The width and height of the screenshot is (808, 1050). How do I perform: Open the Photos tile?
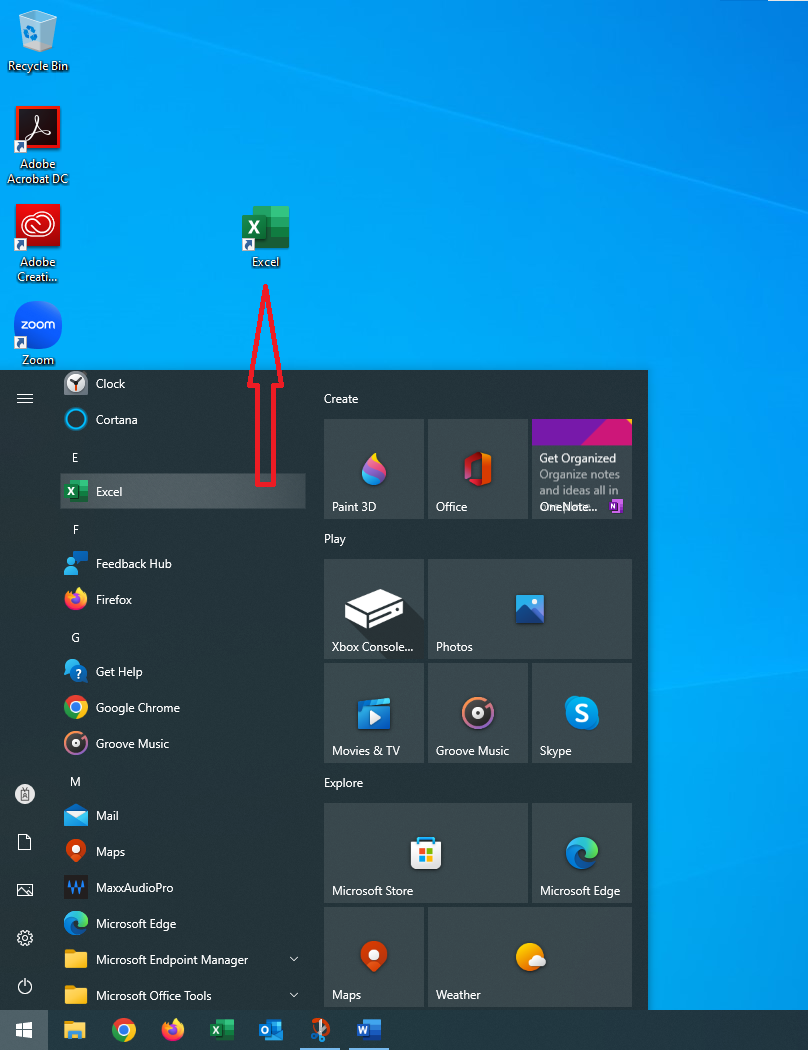[529, 608]
